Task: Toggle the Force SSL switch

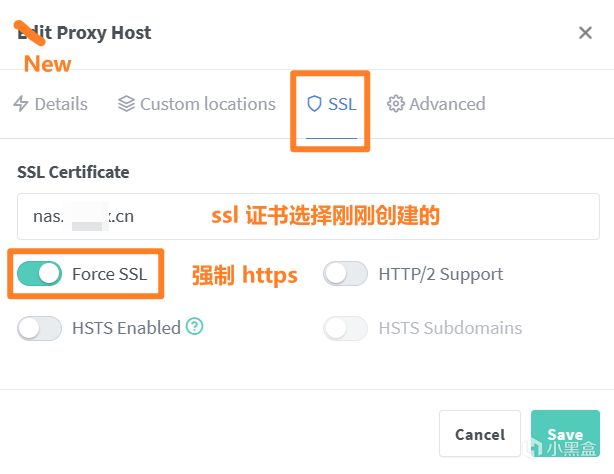Action: pos(40,274)
